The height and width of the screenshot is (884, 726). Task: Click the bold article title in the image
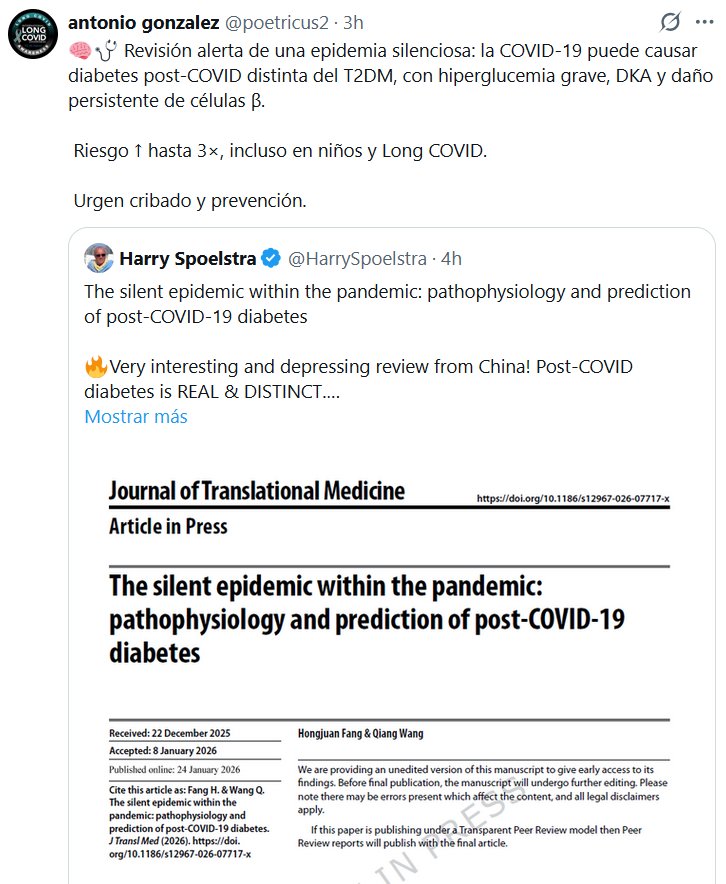[366, 618]
